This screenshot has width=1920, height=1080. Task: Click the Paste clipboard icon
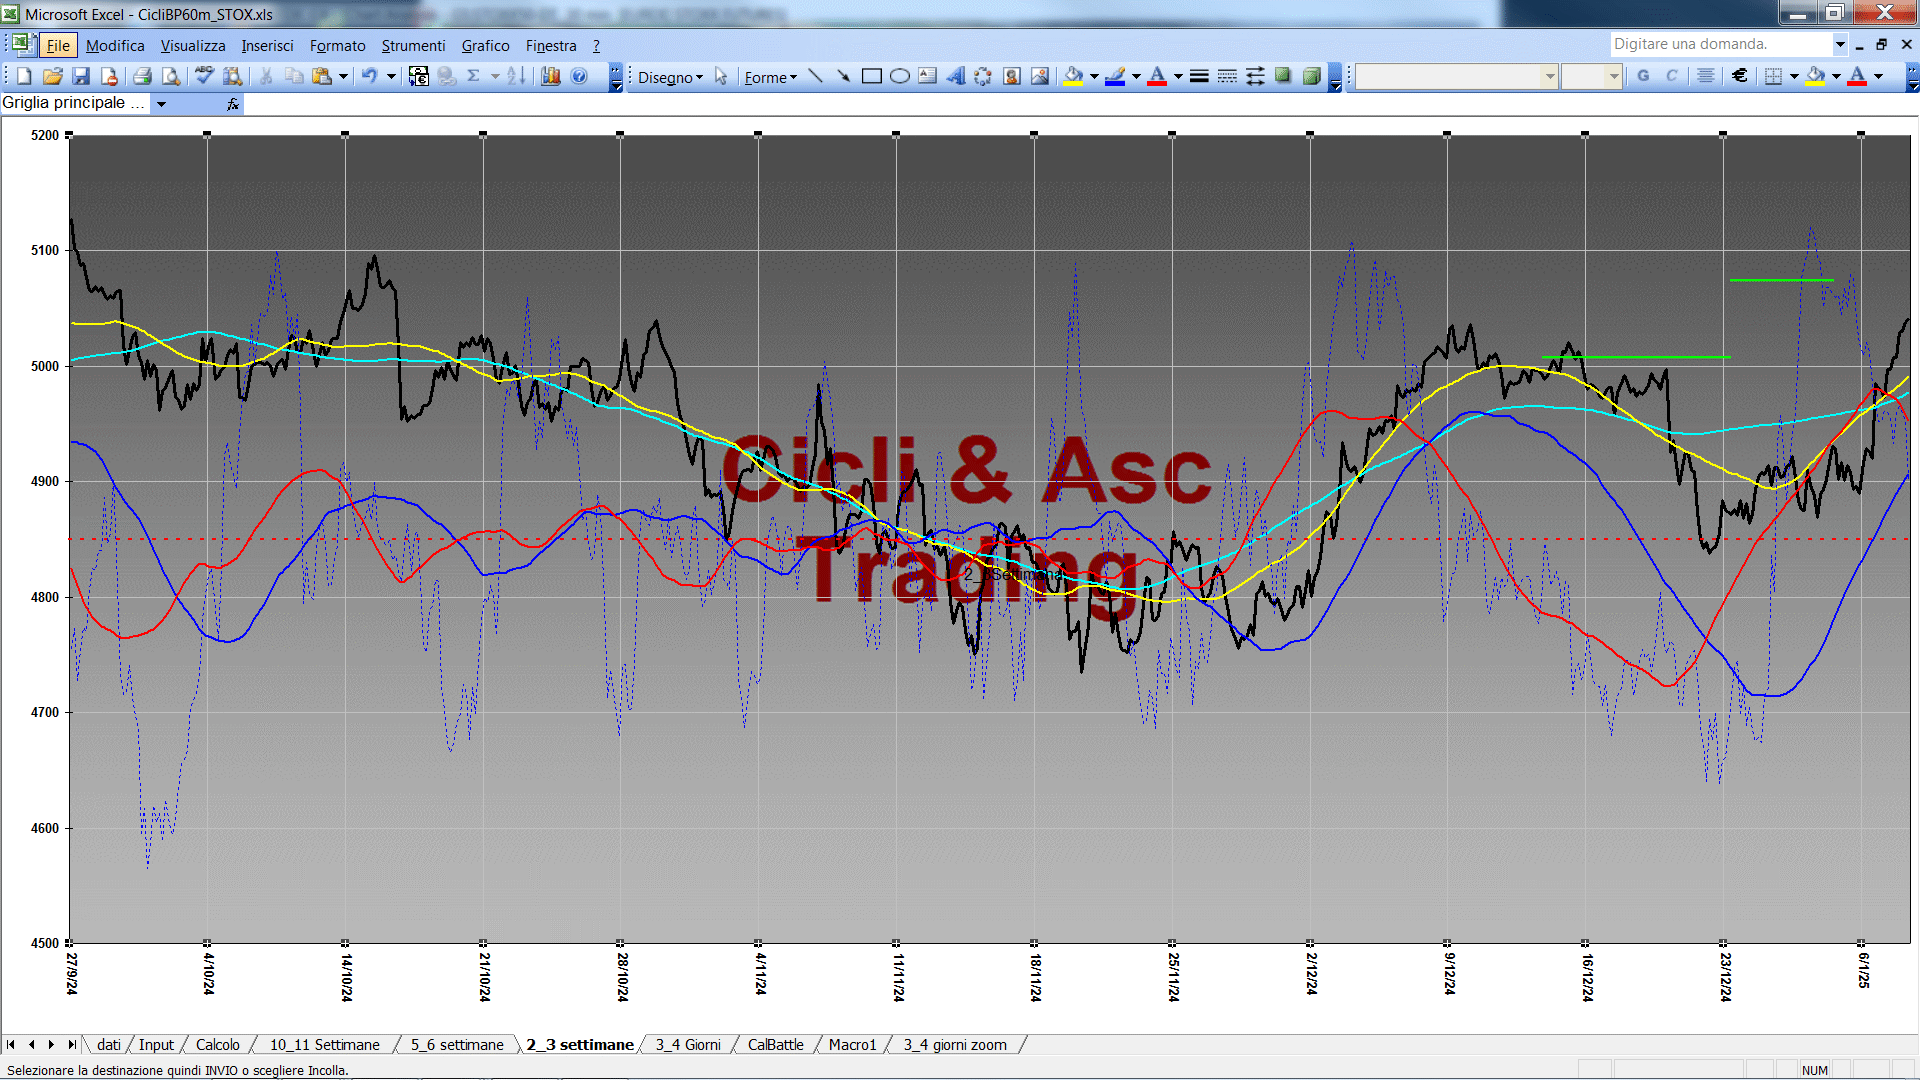(x=322, y=76)
